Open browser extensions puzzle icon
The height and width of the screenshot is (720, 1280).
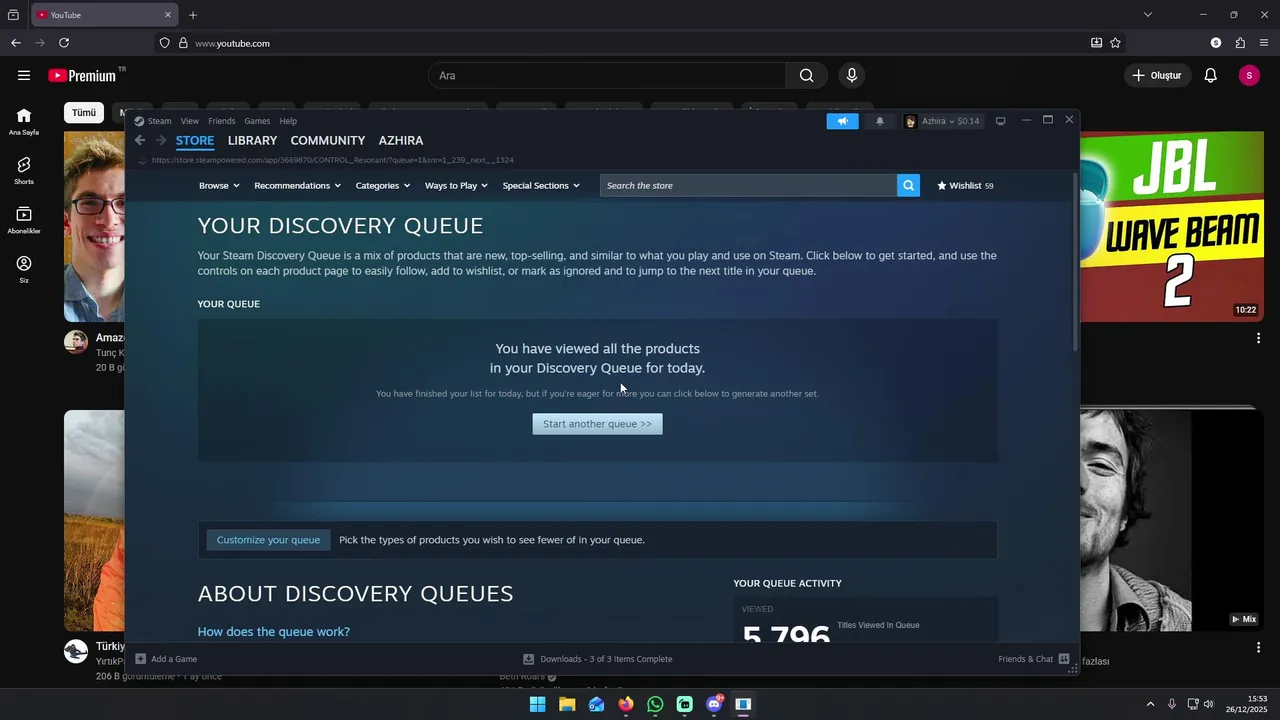pos(1240,43)
